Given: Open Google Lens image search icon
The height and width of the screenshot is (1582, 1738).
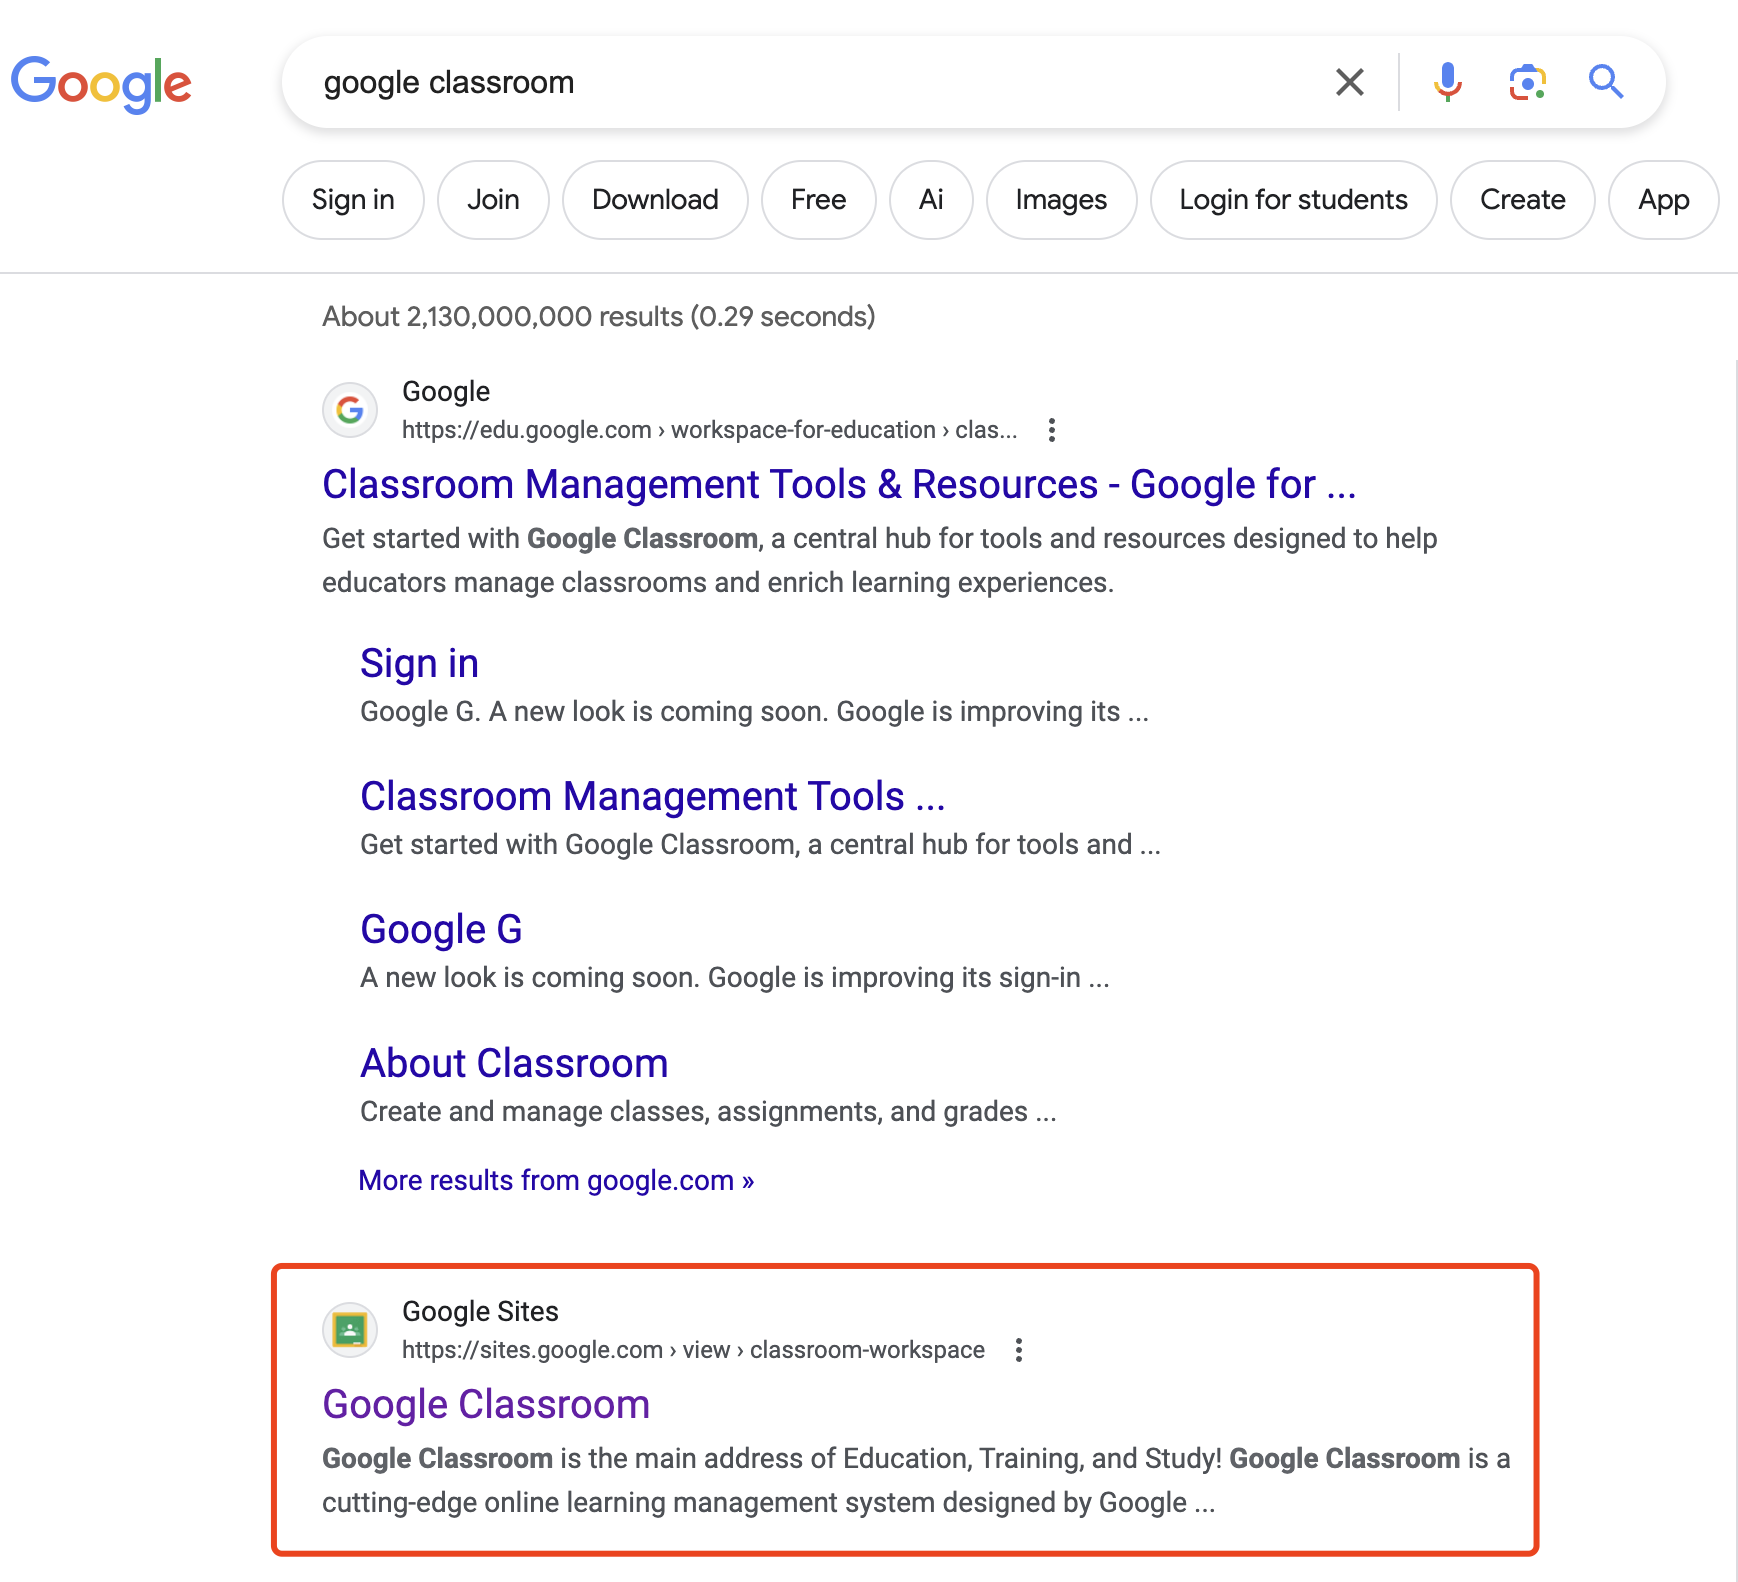Looking at the screenshot, I should click(1527, 82).
